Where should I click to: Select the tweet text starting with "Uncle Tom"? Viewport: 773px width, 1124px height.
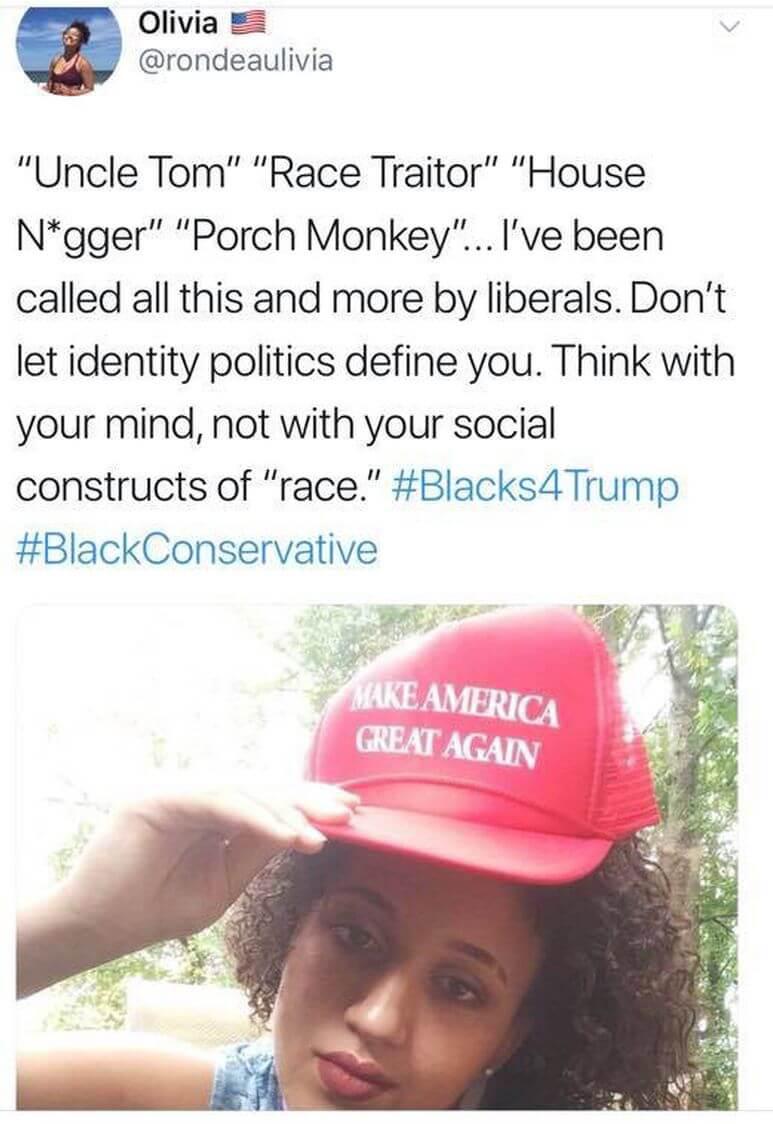376,362
